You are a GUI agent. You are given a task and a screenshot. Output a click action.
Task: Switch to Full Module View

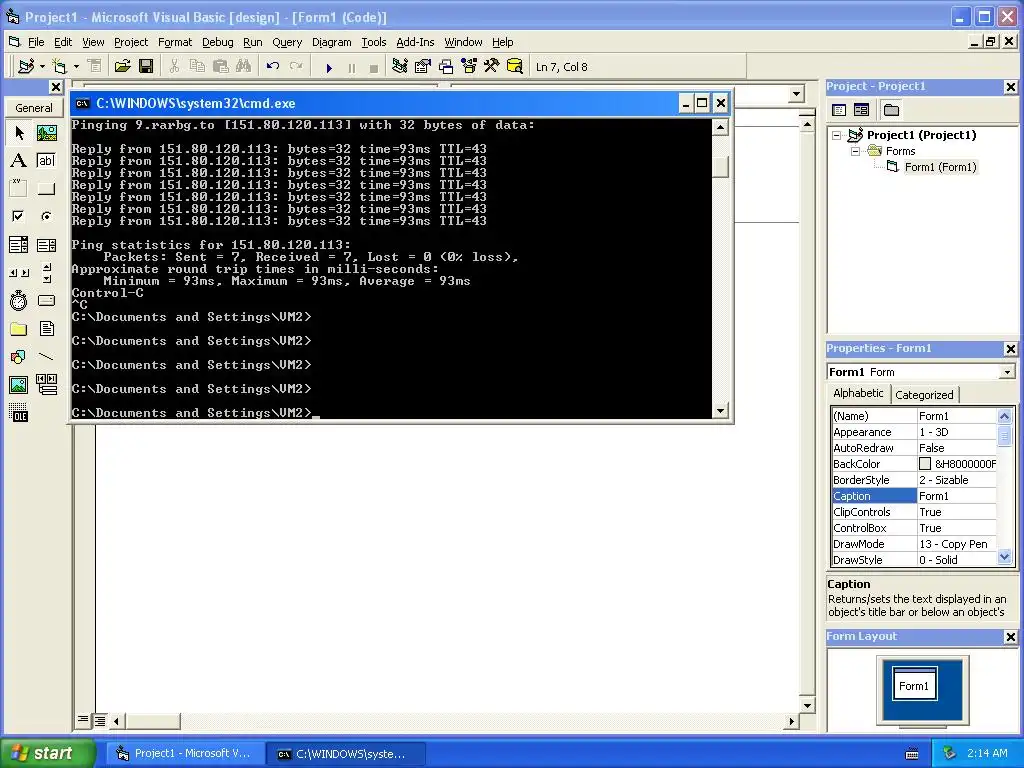pos(99,720)
